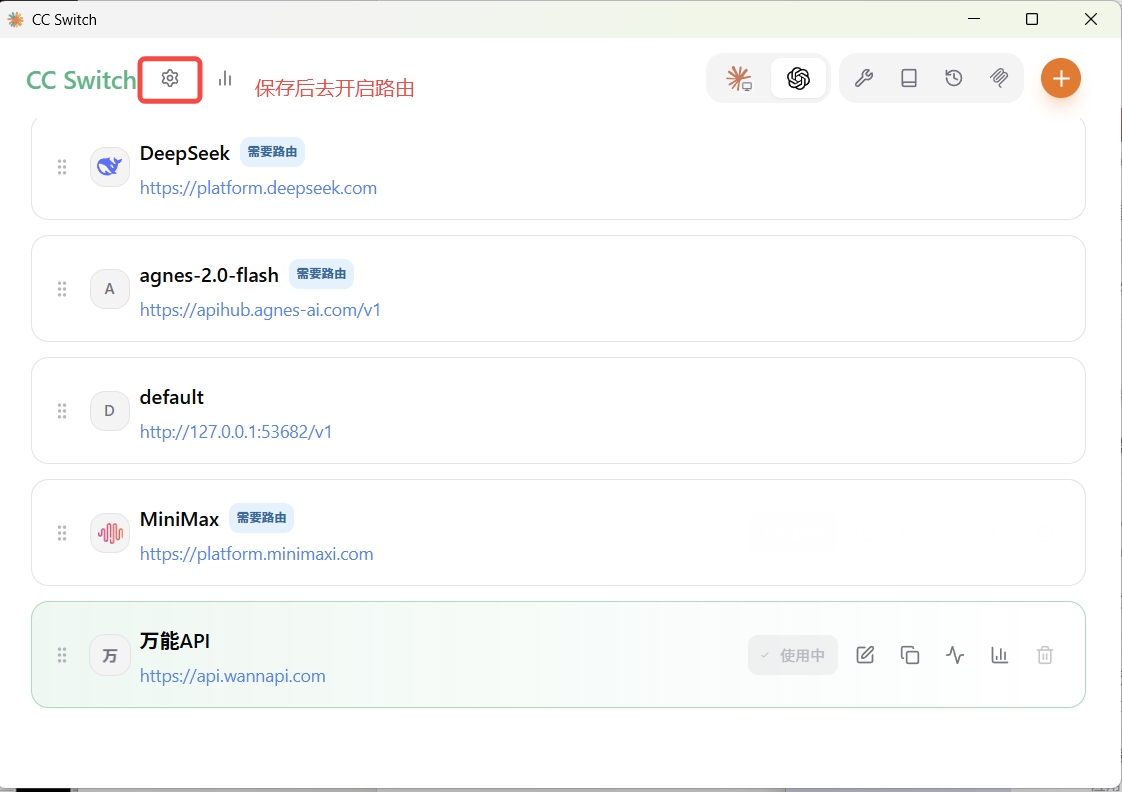Maximize the CC Switch window
Image resolution: width=1122 pixels, height=792 pixels.
click(1032, 19)
